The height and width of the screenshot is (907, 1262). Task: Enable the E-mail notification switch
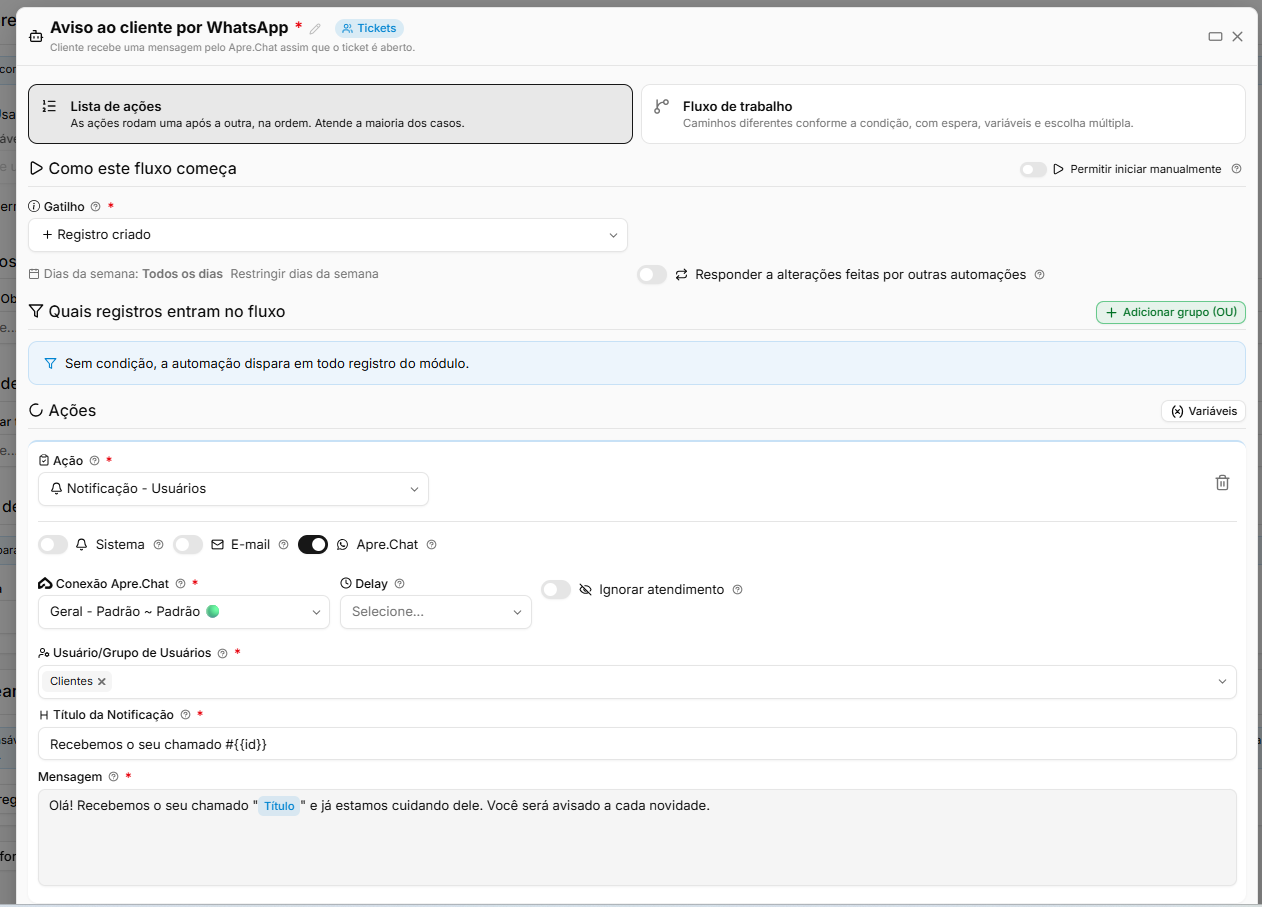pyautogui.click(x=188, y=545)
